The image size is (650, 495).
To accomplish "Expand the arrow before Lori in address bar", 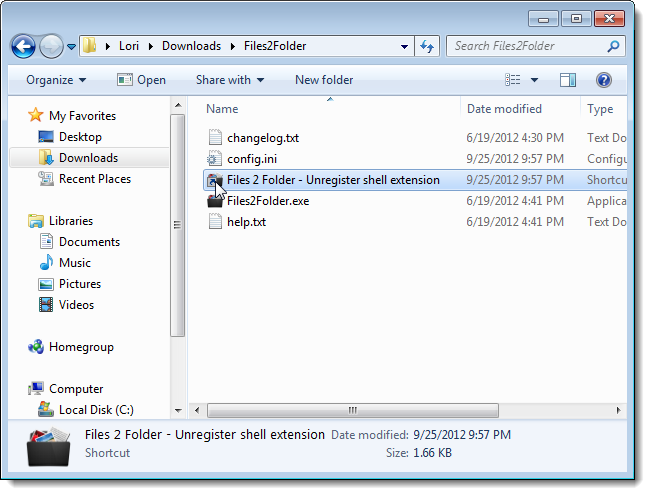I will coord(108,46).
